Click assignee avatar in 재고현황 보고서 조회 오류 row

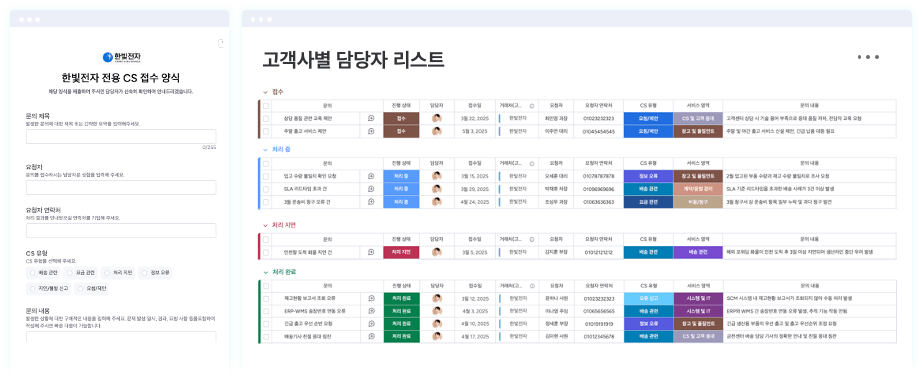click(436, 298)
